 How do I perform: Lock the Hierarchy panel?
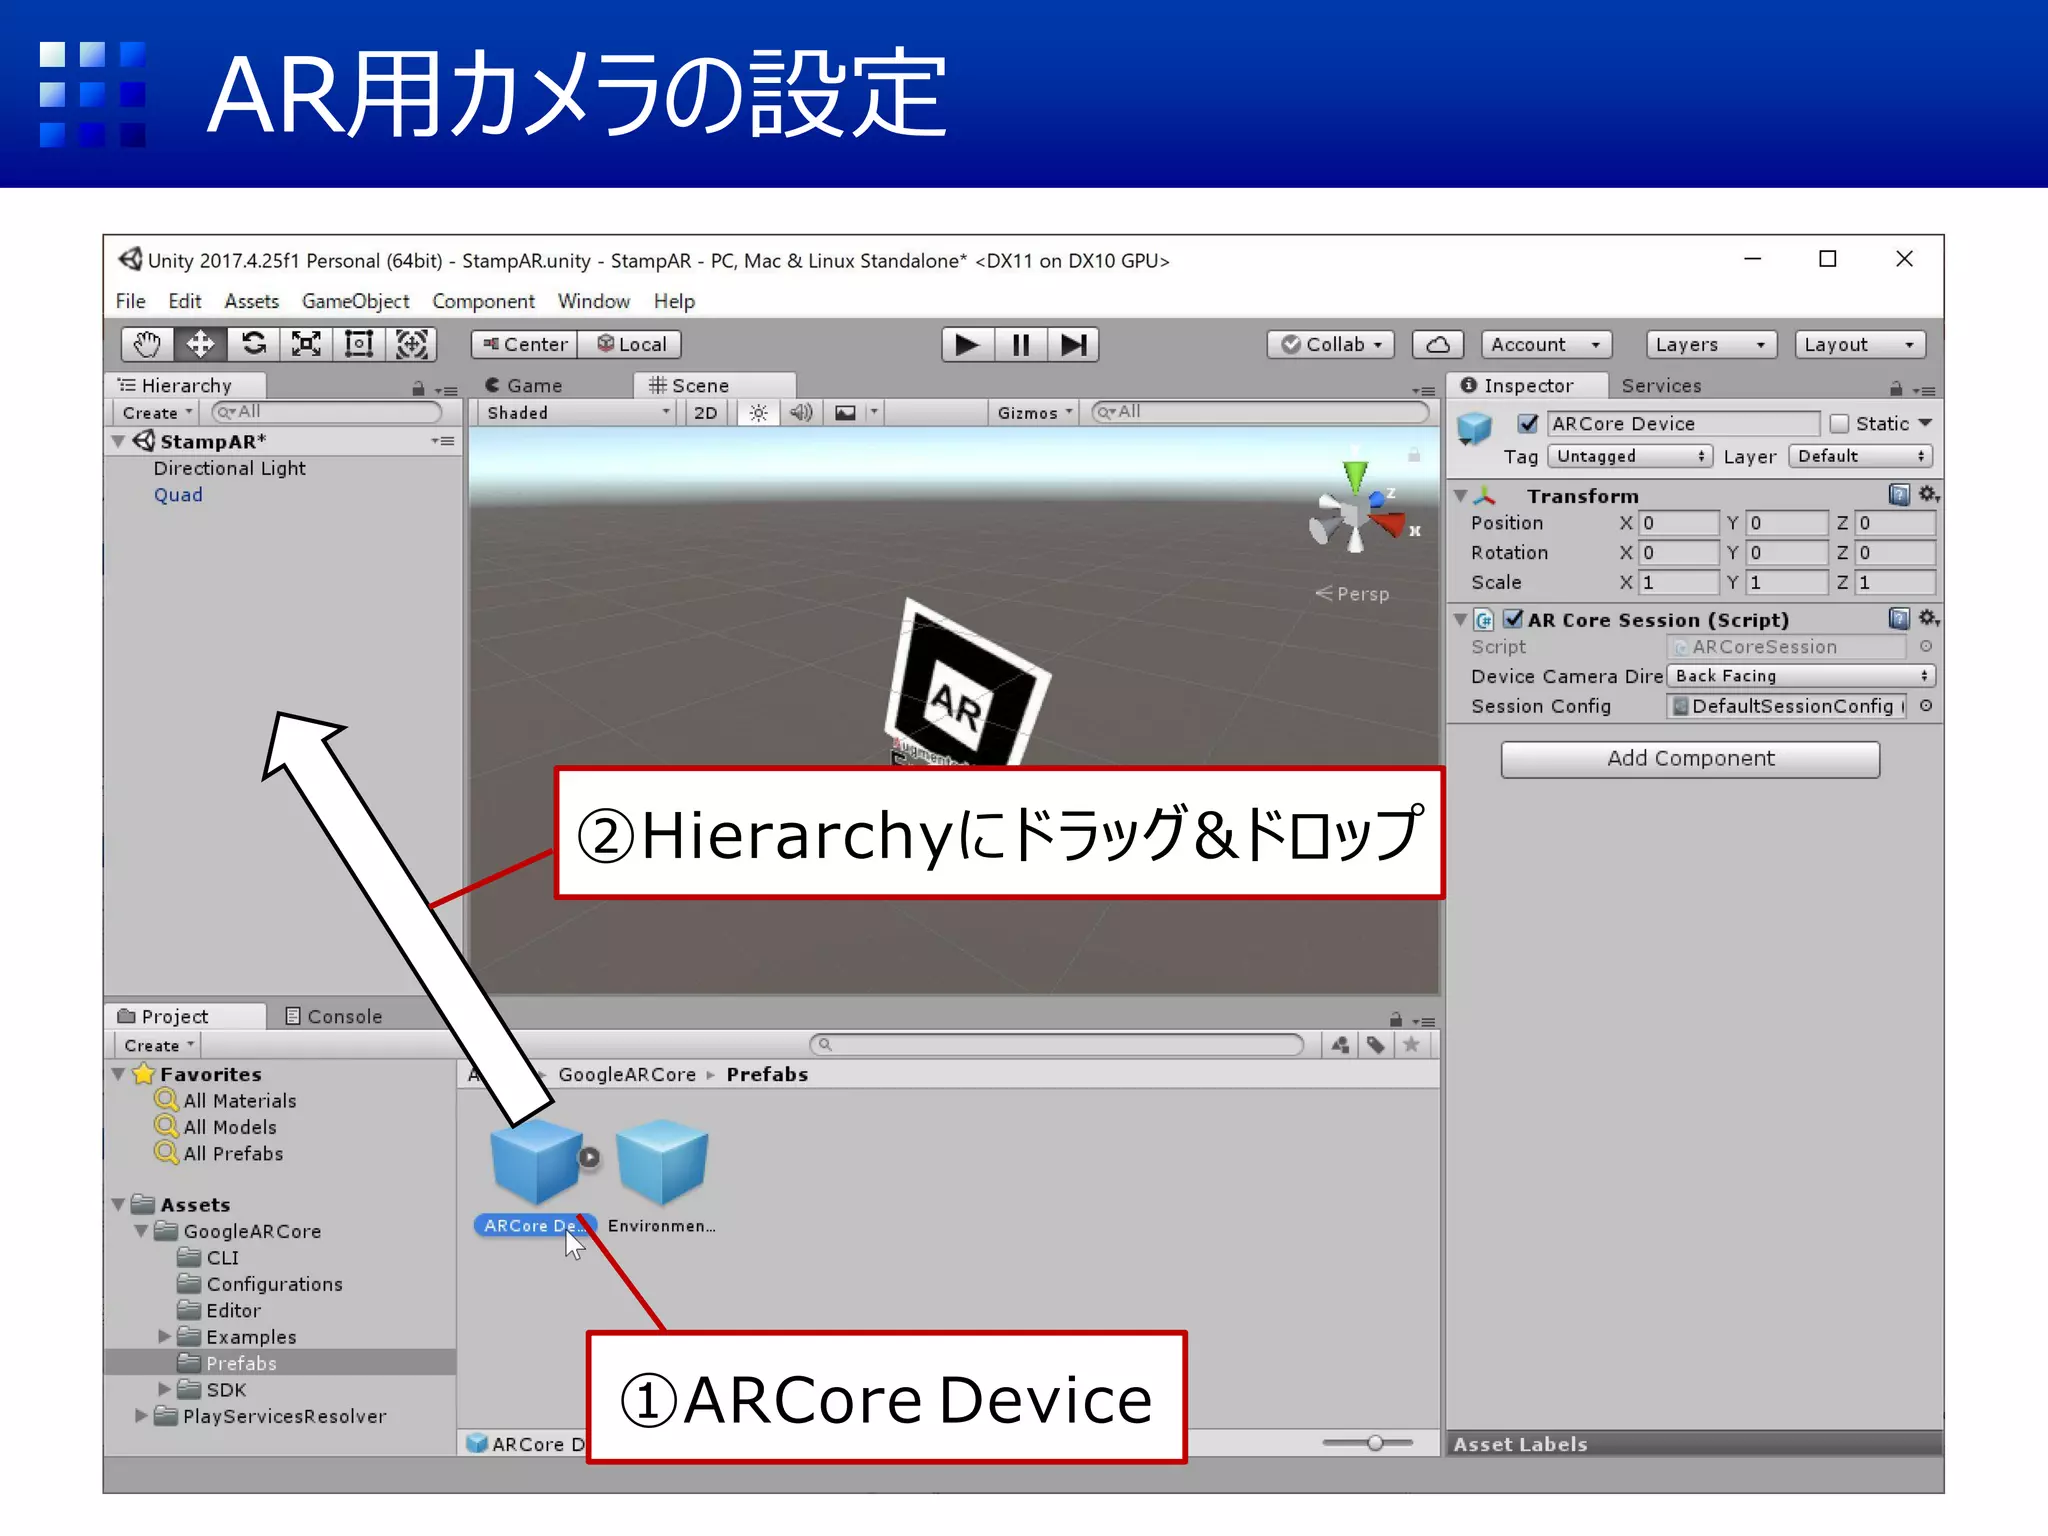pyautogui.click(x=418, y=388)
